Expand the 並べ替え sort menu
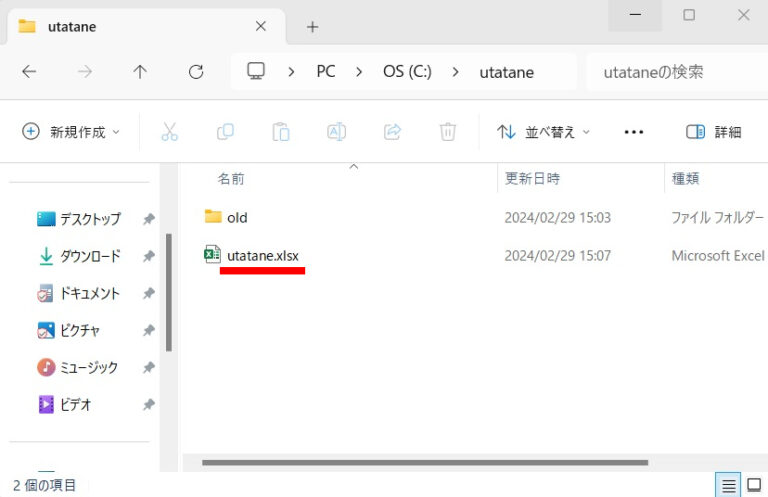The image size is (768, 497). (x=544, y=132)
